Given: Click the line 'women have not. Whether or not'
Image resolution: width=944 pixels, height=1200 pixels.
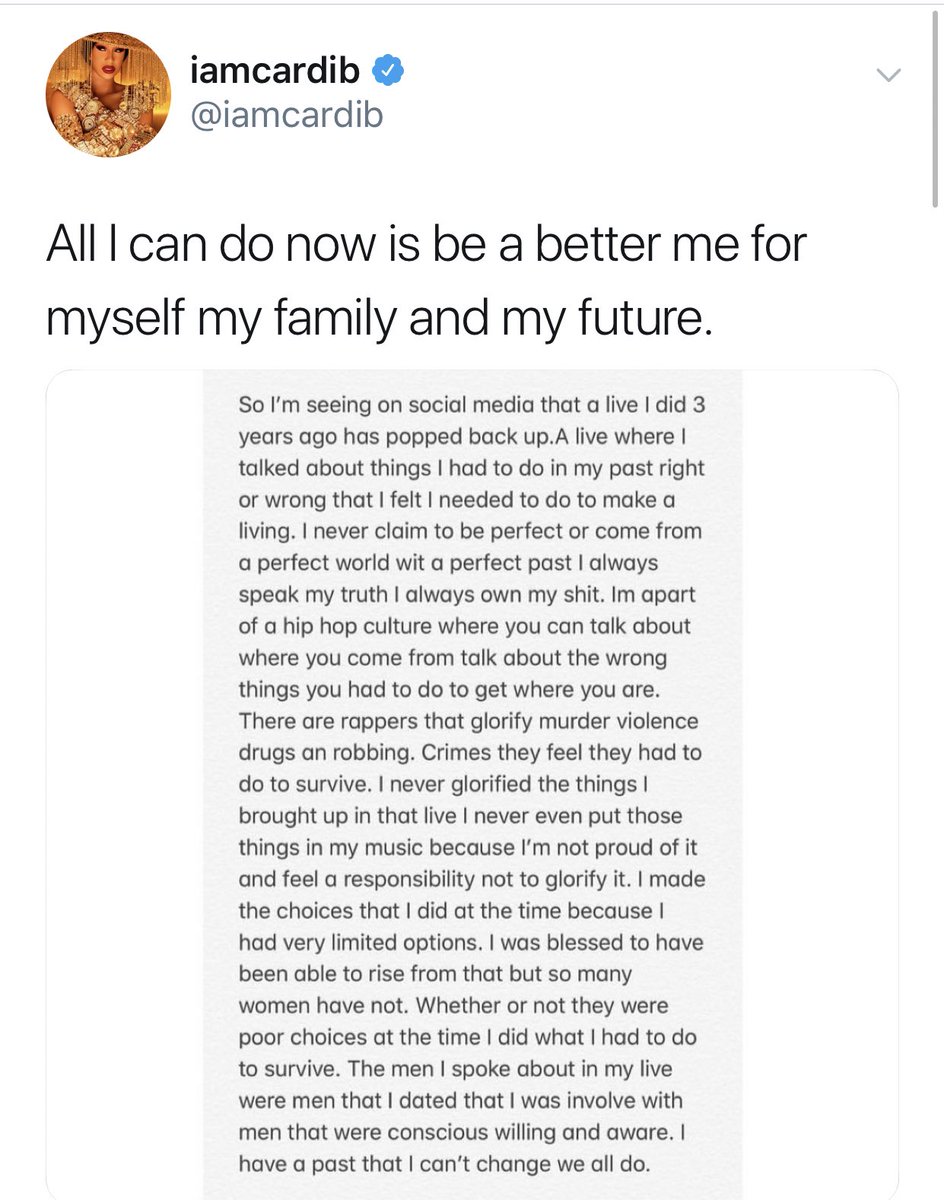Looking at the screenshot, I should 453,1006.
